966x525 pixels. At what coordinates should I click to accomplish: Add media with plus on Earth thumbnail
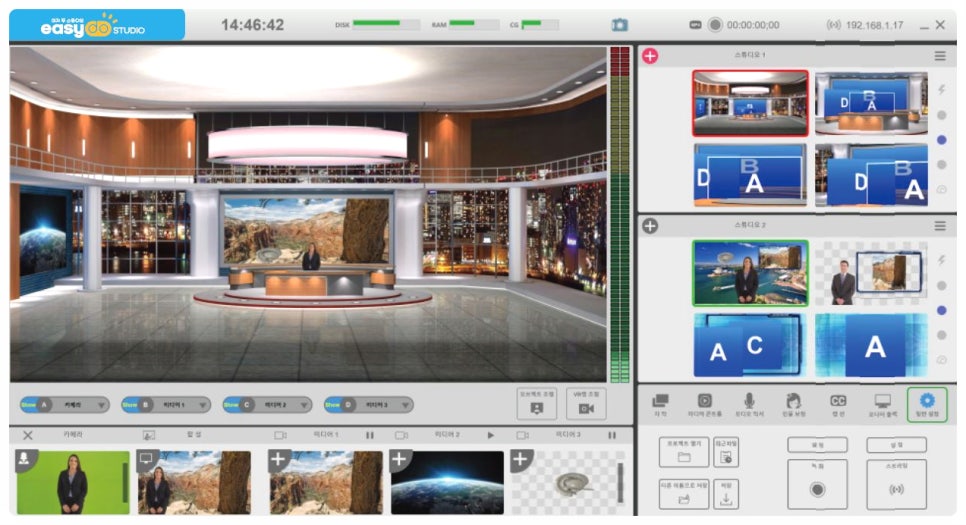pyautogui.click(x=399, y=459)
